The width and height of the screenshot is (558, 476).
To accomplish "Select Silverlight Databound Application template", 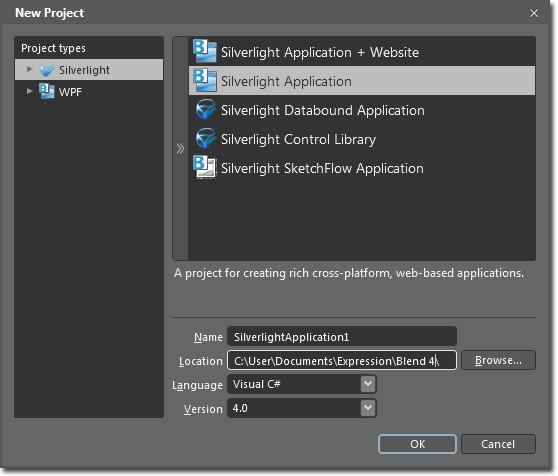I will point(362,110).
